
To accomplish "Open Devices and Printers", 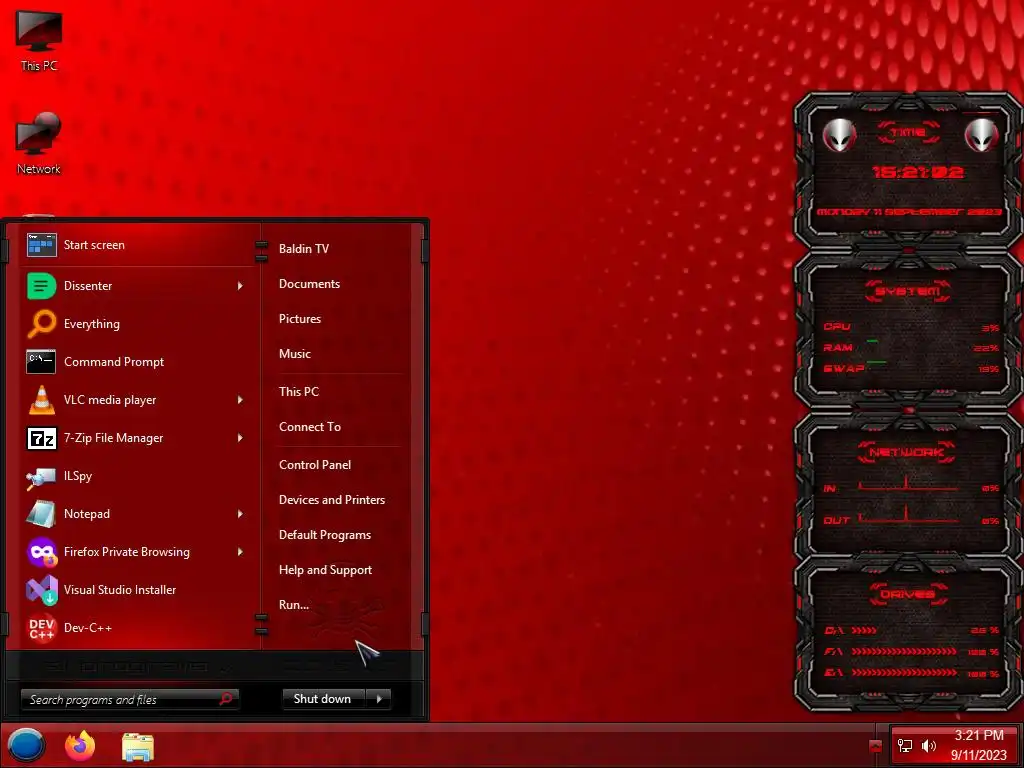I will tap(332, 500).
